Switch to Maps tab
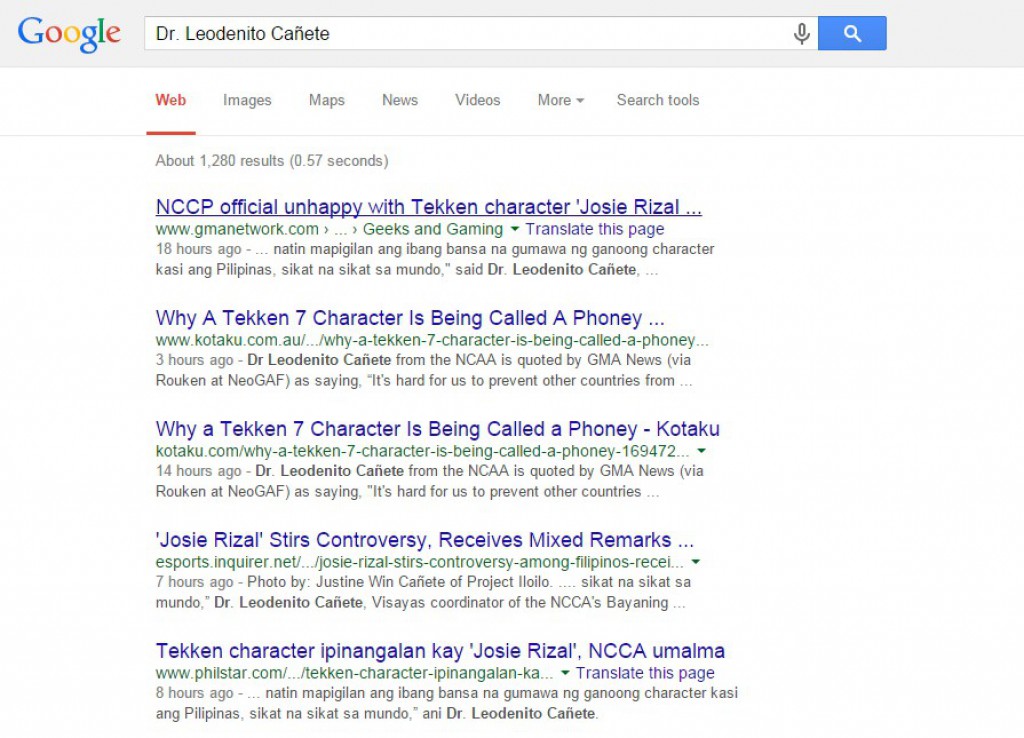This screenshot has height=738, width=1024. click(327, 100)
